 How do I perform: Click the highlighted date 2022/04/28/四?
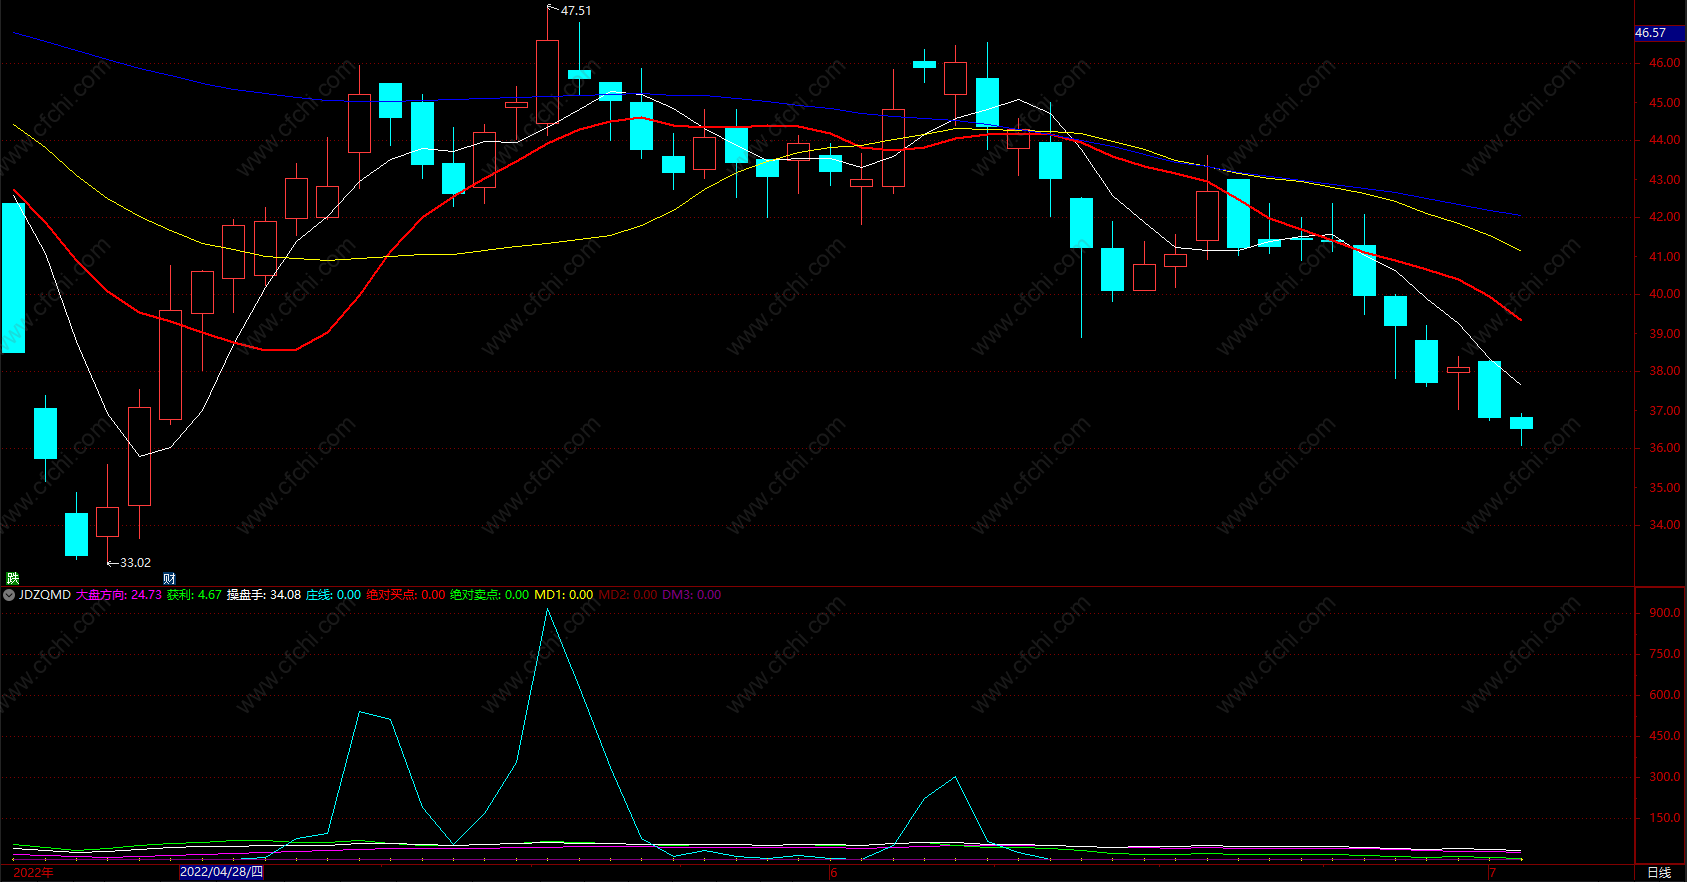click(221, 872)
